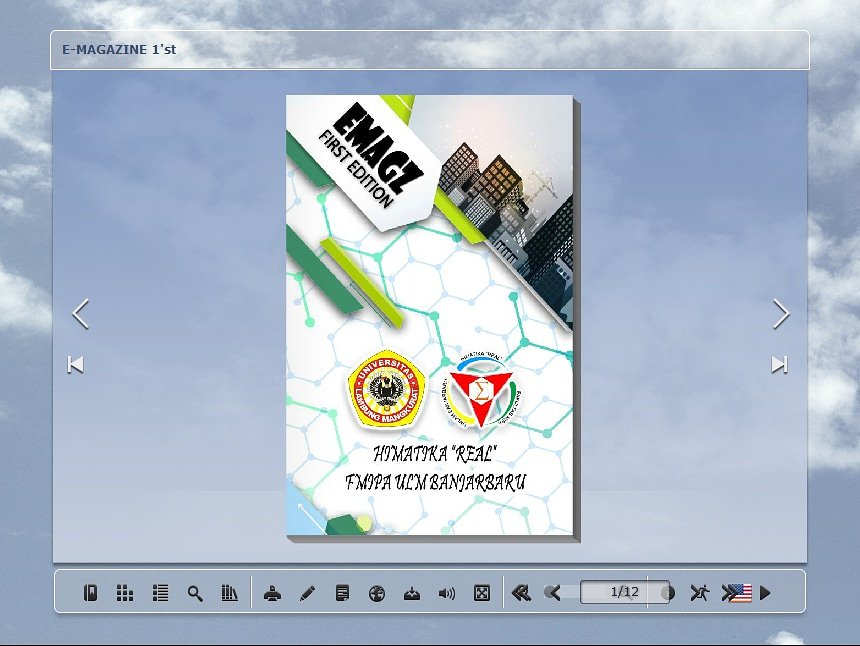Image resolution: width=860 pixels, height=646 pixels.
Task: Jump to the first page side arrow
Action: pos(76,364)
